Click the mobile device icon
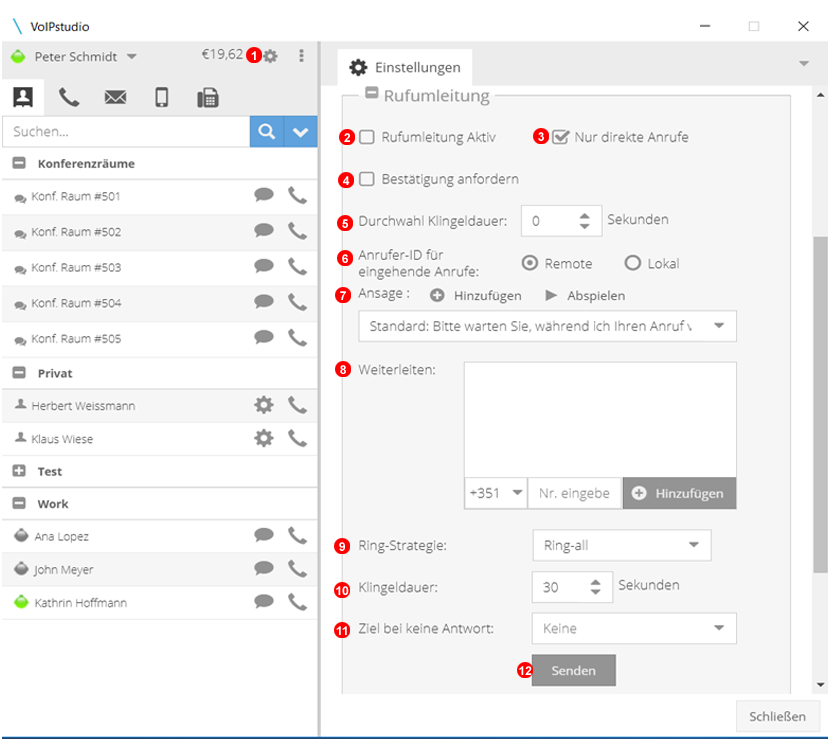Image resolution: width=828 pixels, height=754 pixels. pos(160,97)
